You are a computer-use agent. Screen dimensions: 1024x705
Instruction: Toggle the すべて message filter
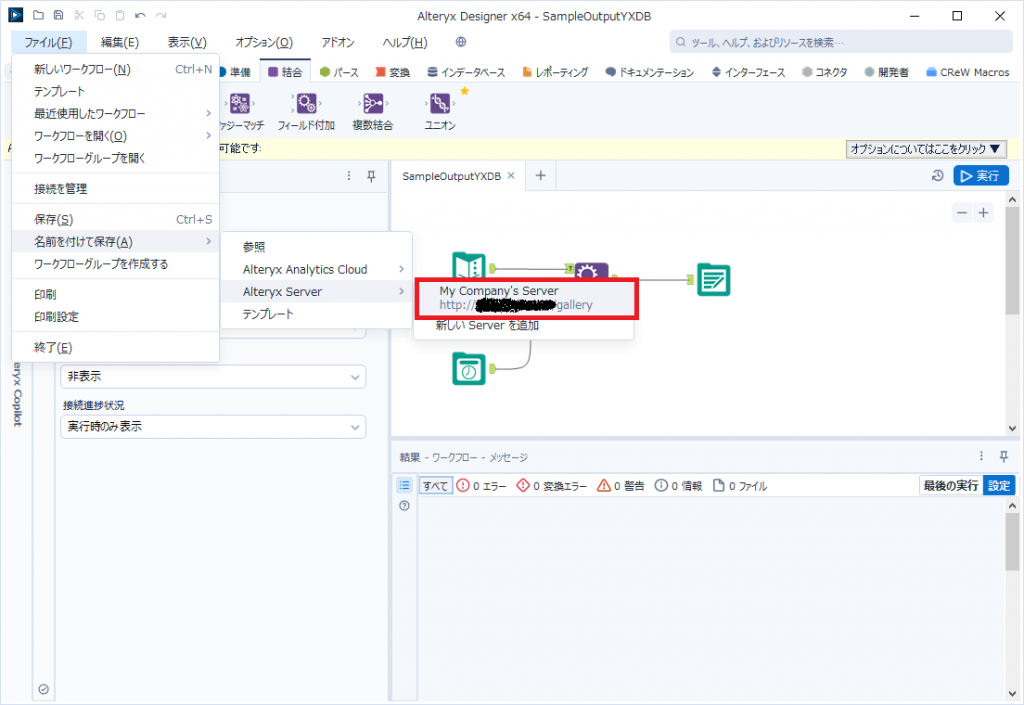pos(435,486)
